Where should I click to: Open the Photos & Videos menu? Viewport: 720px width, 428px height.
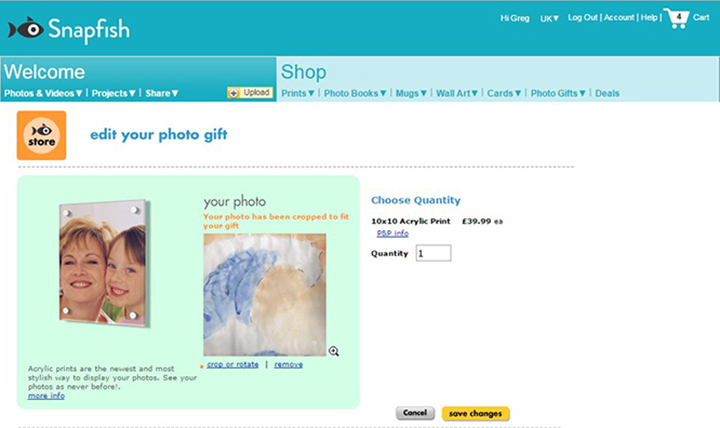[43, 93]
